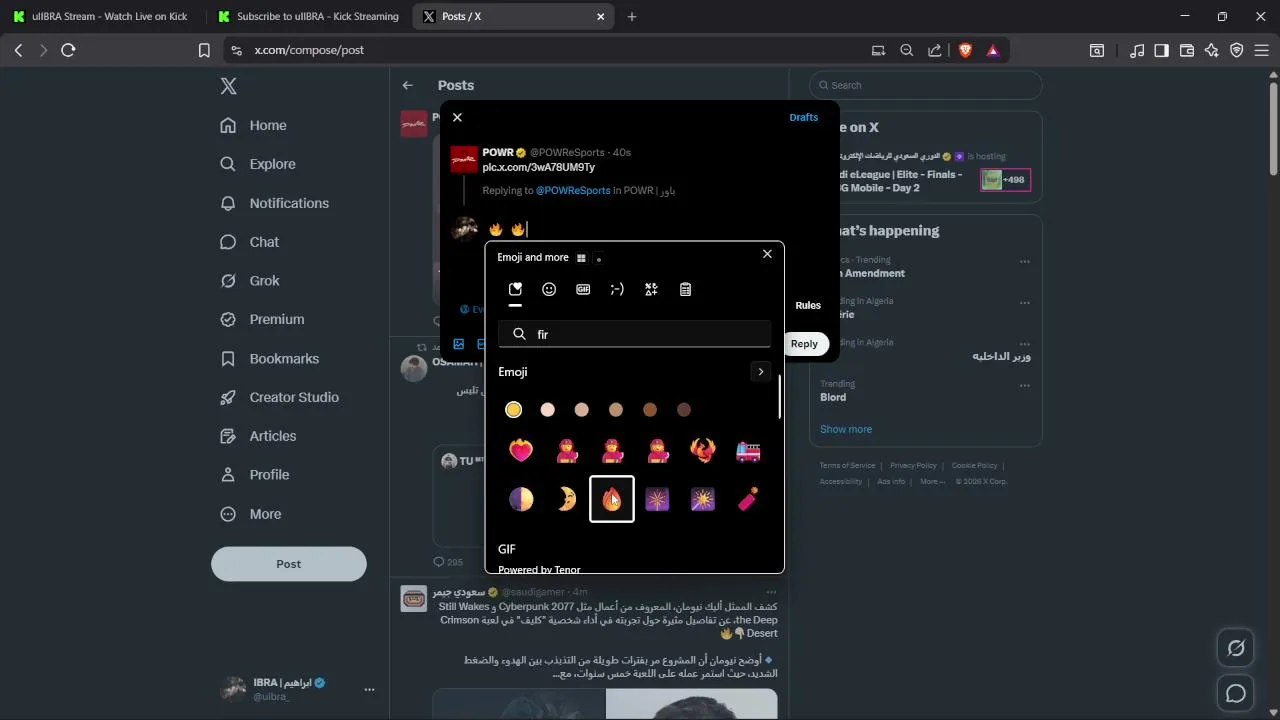This screenshot has width=1280, height=720.
Task: Close the Emoji and more panel
Action: 767,254
